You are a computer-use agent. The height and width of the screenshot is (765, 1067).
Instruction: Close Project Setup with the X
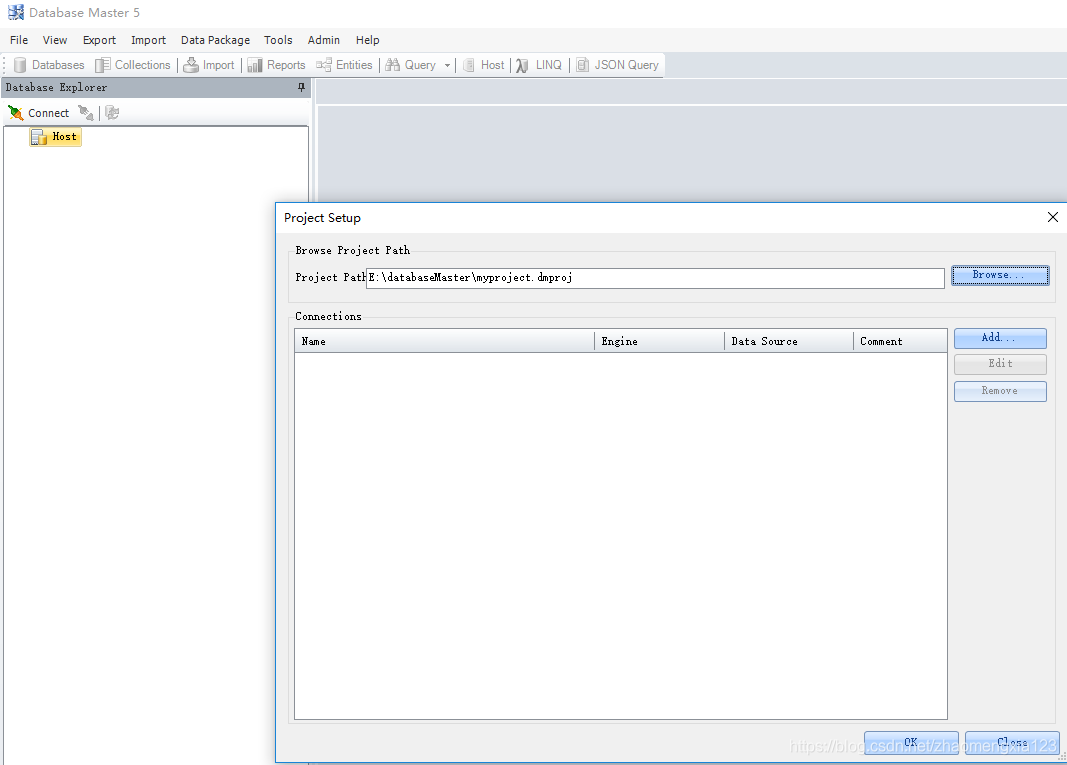coord(1053,217)
